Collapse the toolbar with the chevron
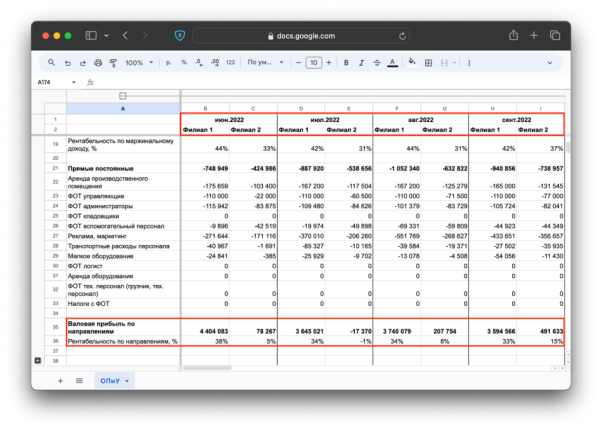The image size is (602, 431). click(x=549, y=63)
